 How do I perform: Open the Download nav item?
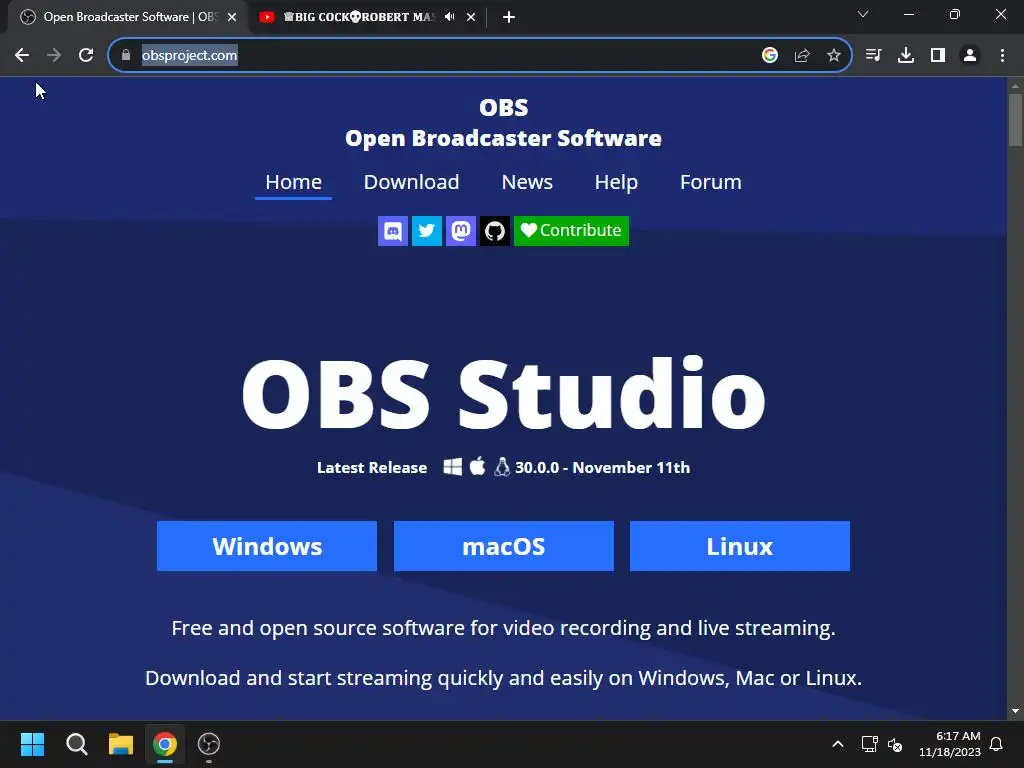coord(411,182)
